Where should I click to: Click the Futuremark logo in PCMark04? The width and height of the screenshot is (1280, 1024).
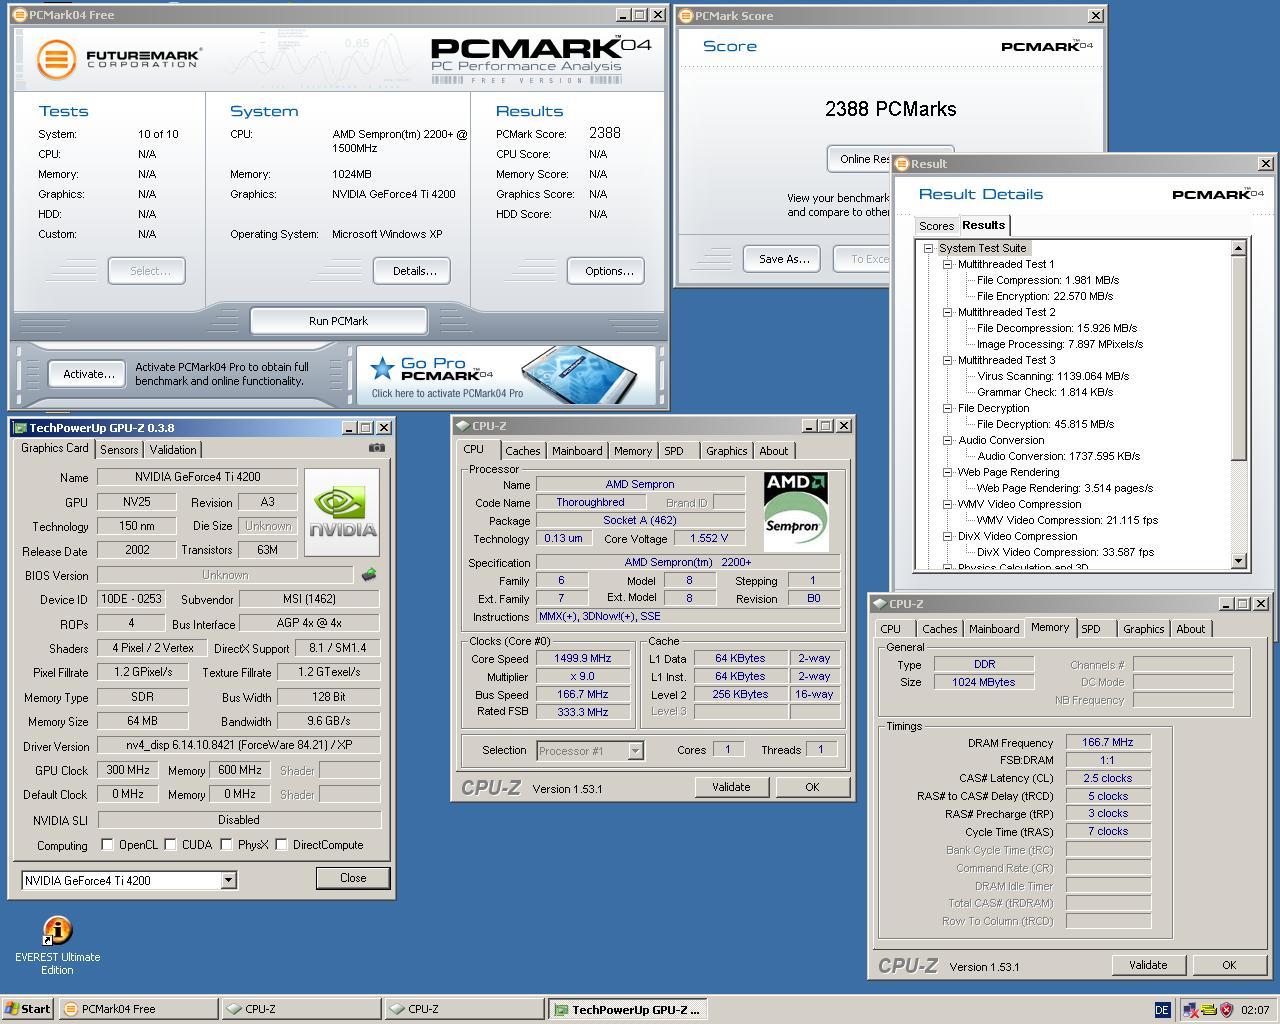click(119, 59)
